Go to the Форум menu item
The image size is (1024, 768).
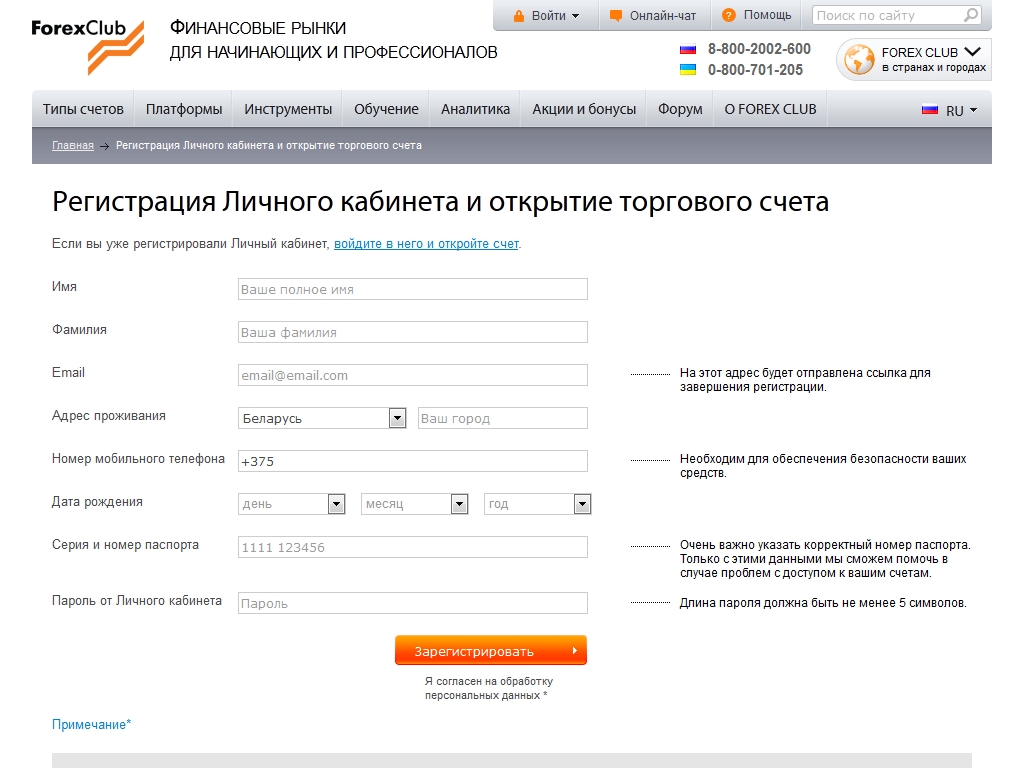click(x=680, y=109)
